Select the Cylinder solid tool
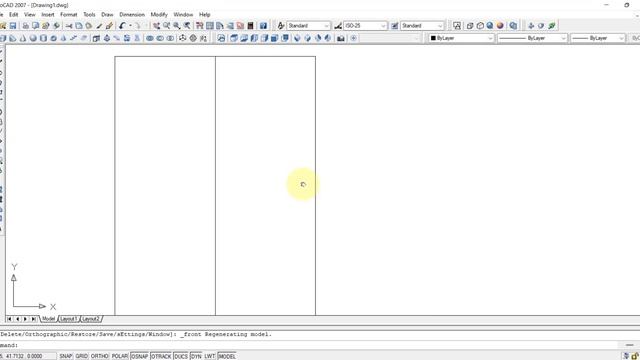640x360 pixels. [43, 38]
